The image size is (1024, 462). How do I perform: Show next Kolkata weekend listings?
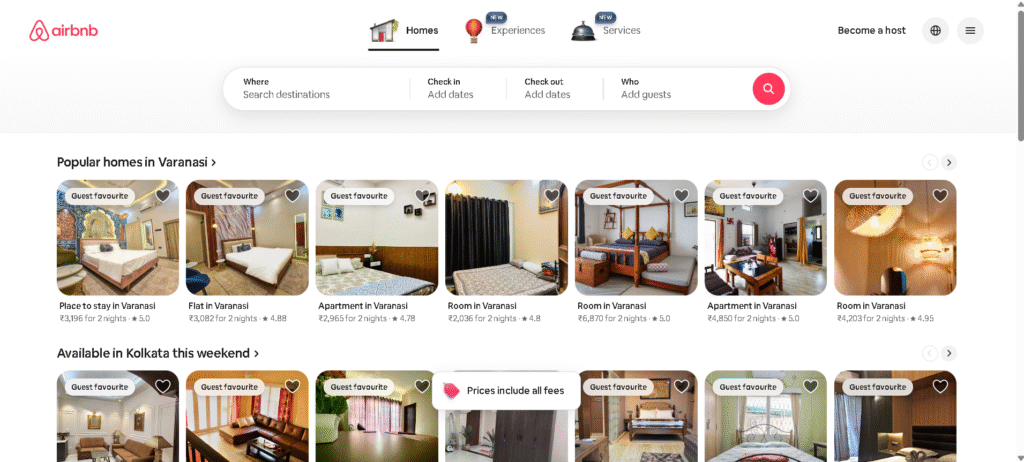(x=949, y=354)
